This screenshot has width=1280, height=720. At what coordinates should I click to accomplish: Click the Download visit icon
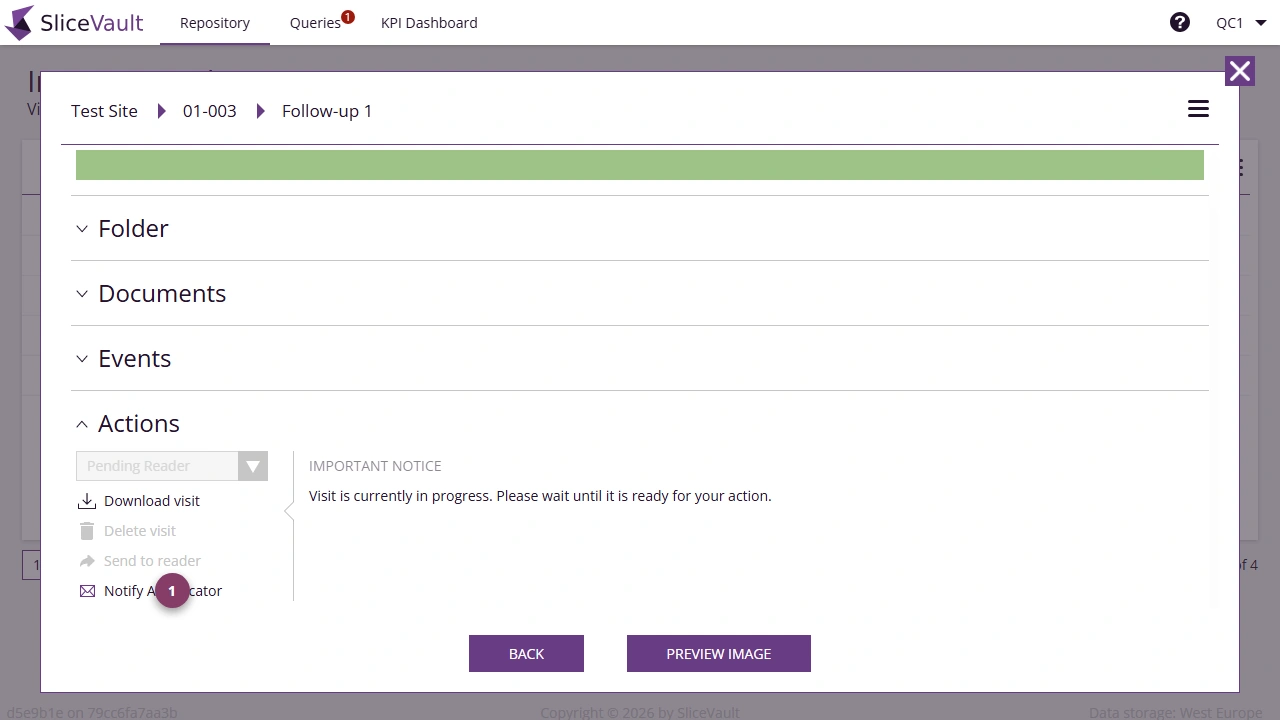[87, 500]
